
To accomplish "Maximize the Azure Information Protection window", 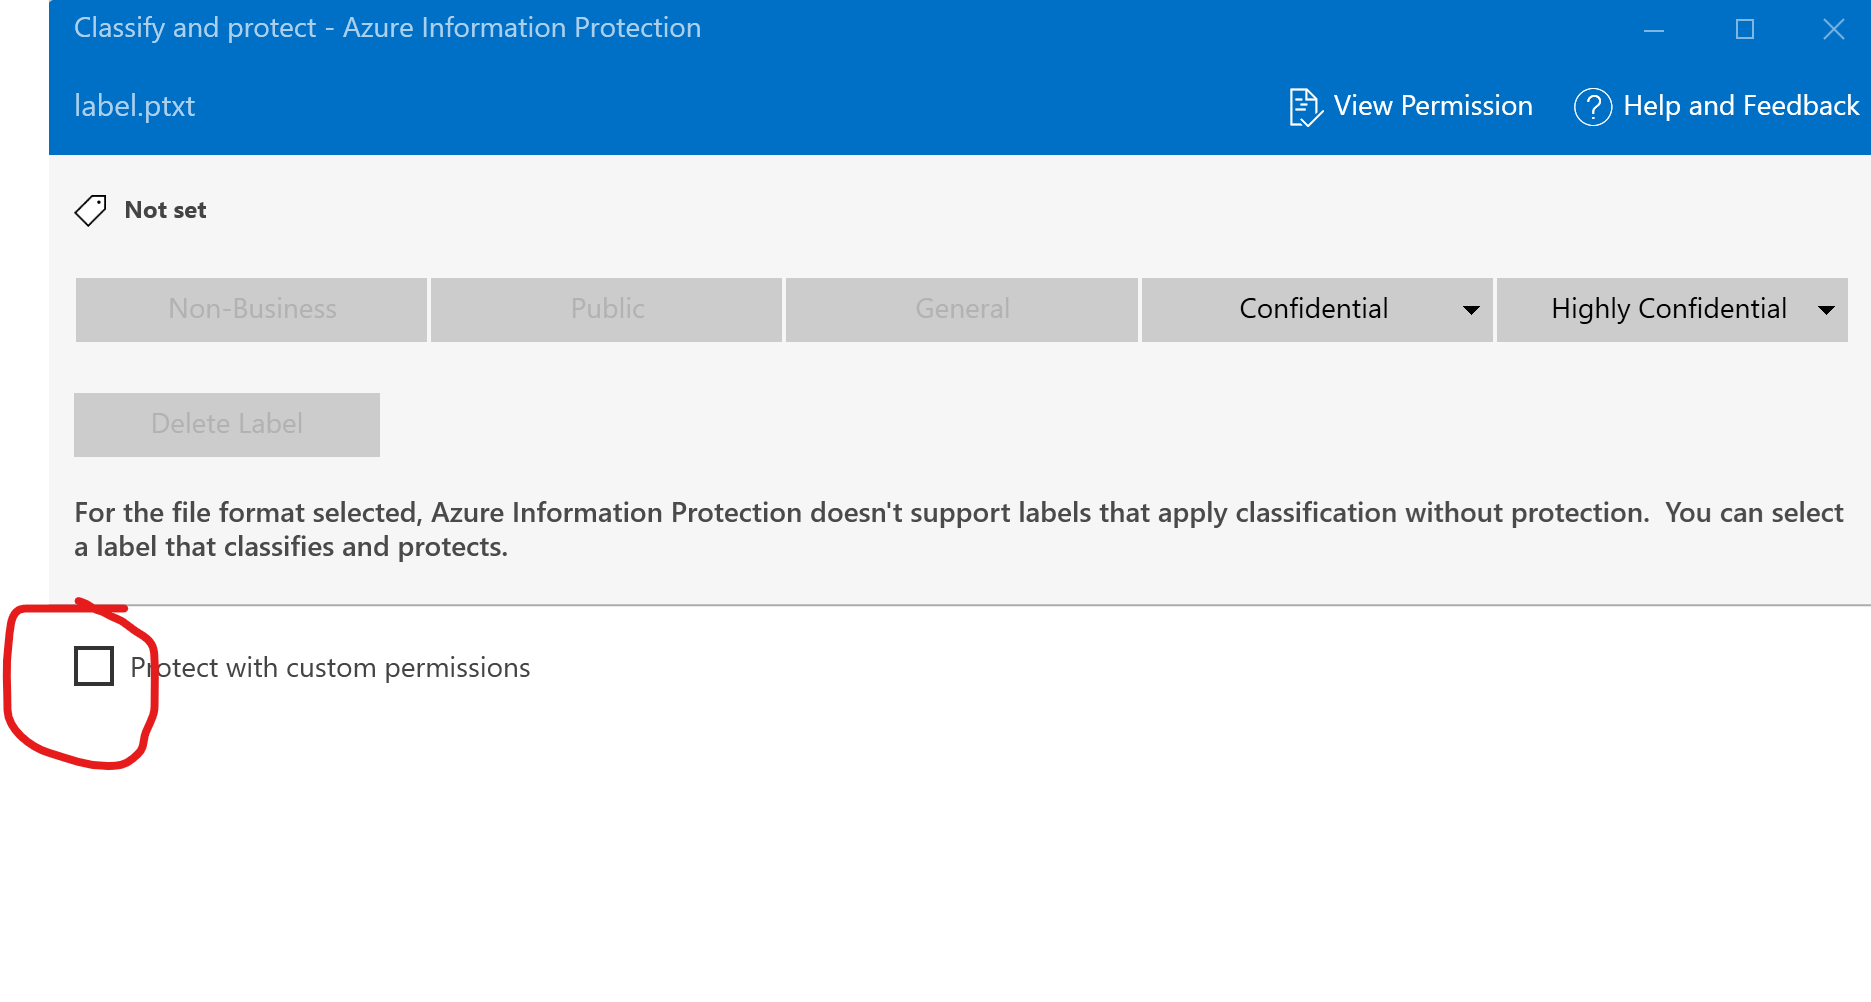I will 1745,30.
